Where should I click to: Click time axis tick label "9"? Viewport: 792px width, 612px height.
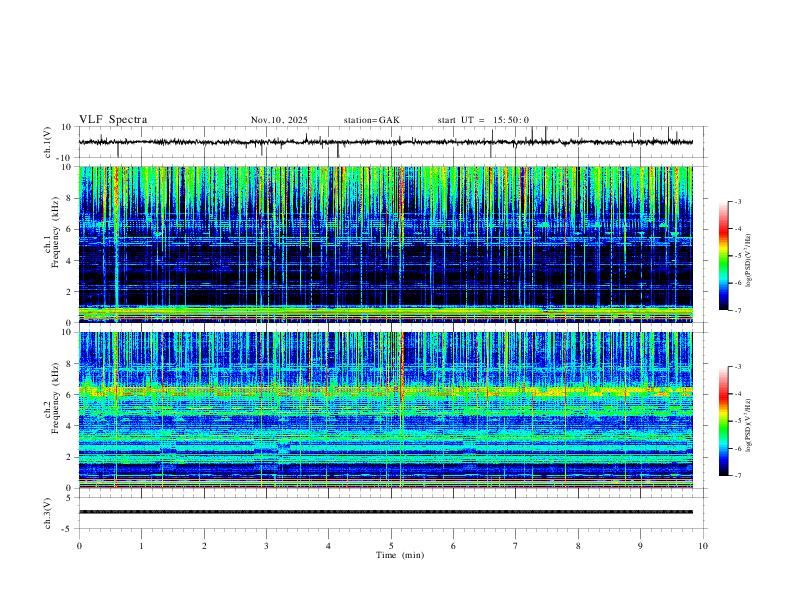(x=640, y=546)
